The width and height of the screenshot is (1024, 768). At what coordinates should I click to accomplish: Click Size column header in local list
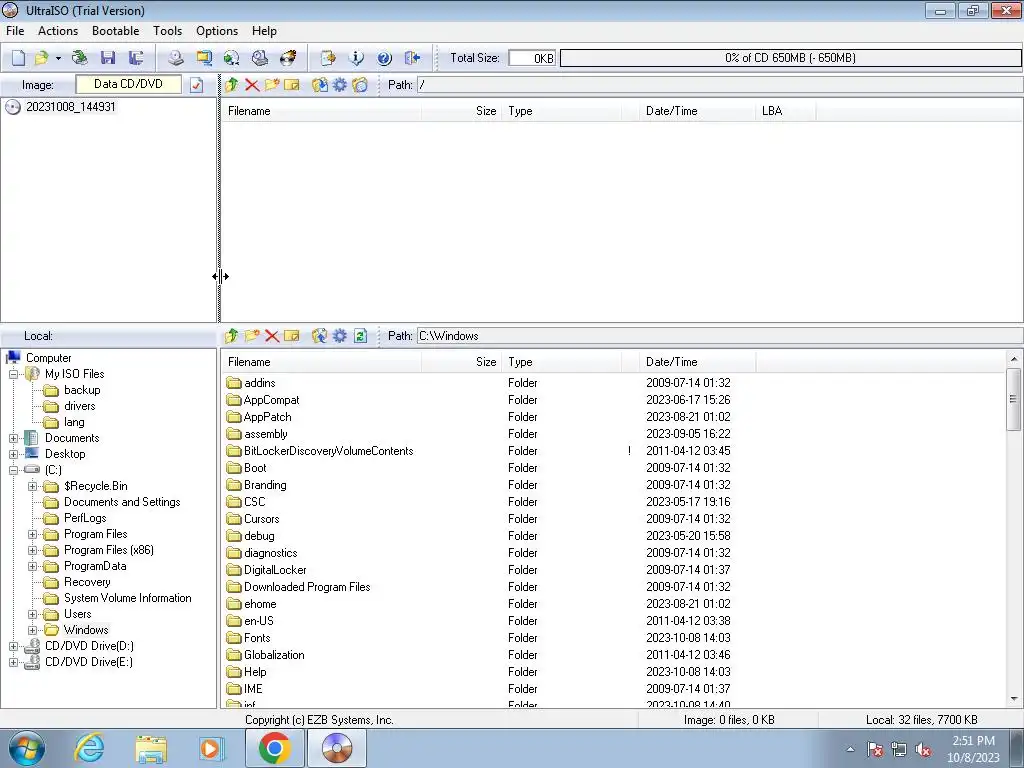461,362
